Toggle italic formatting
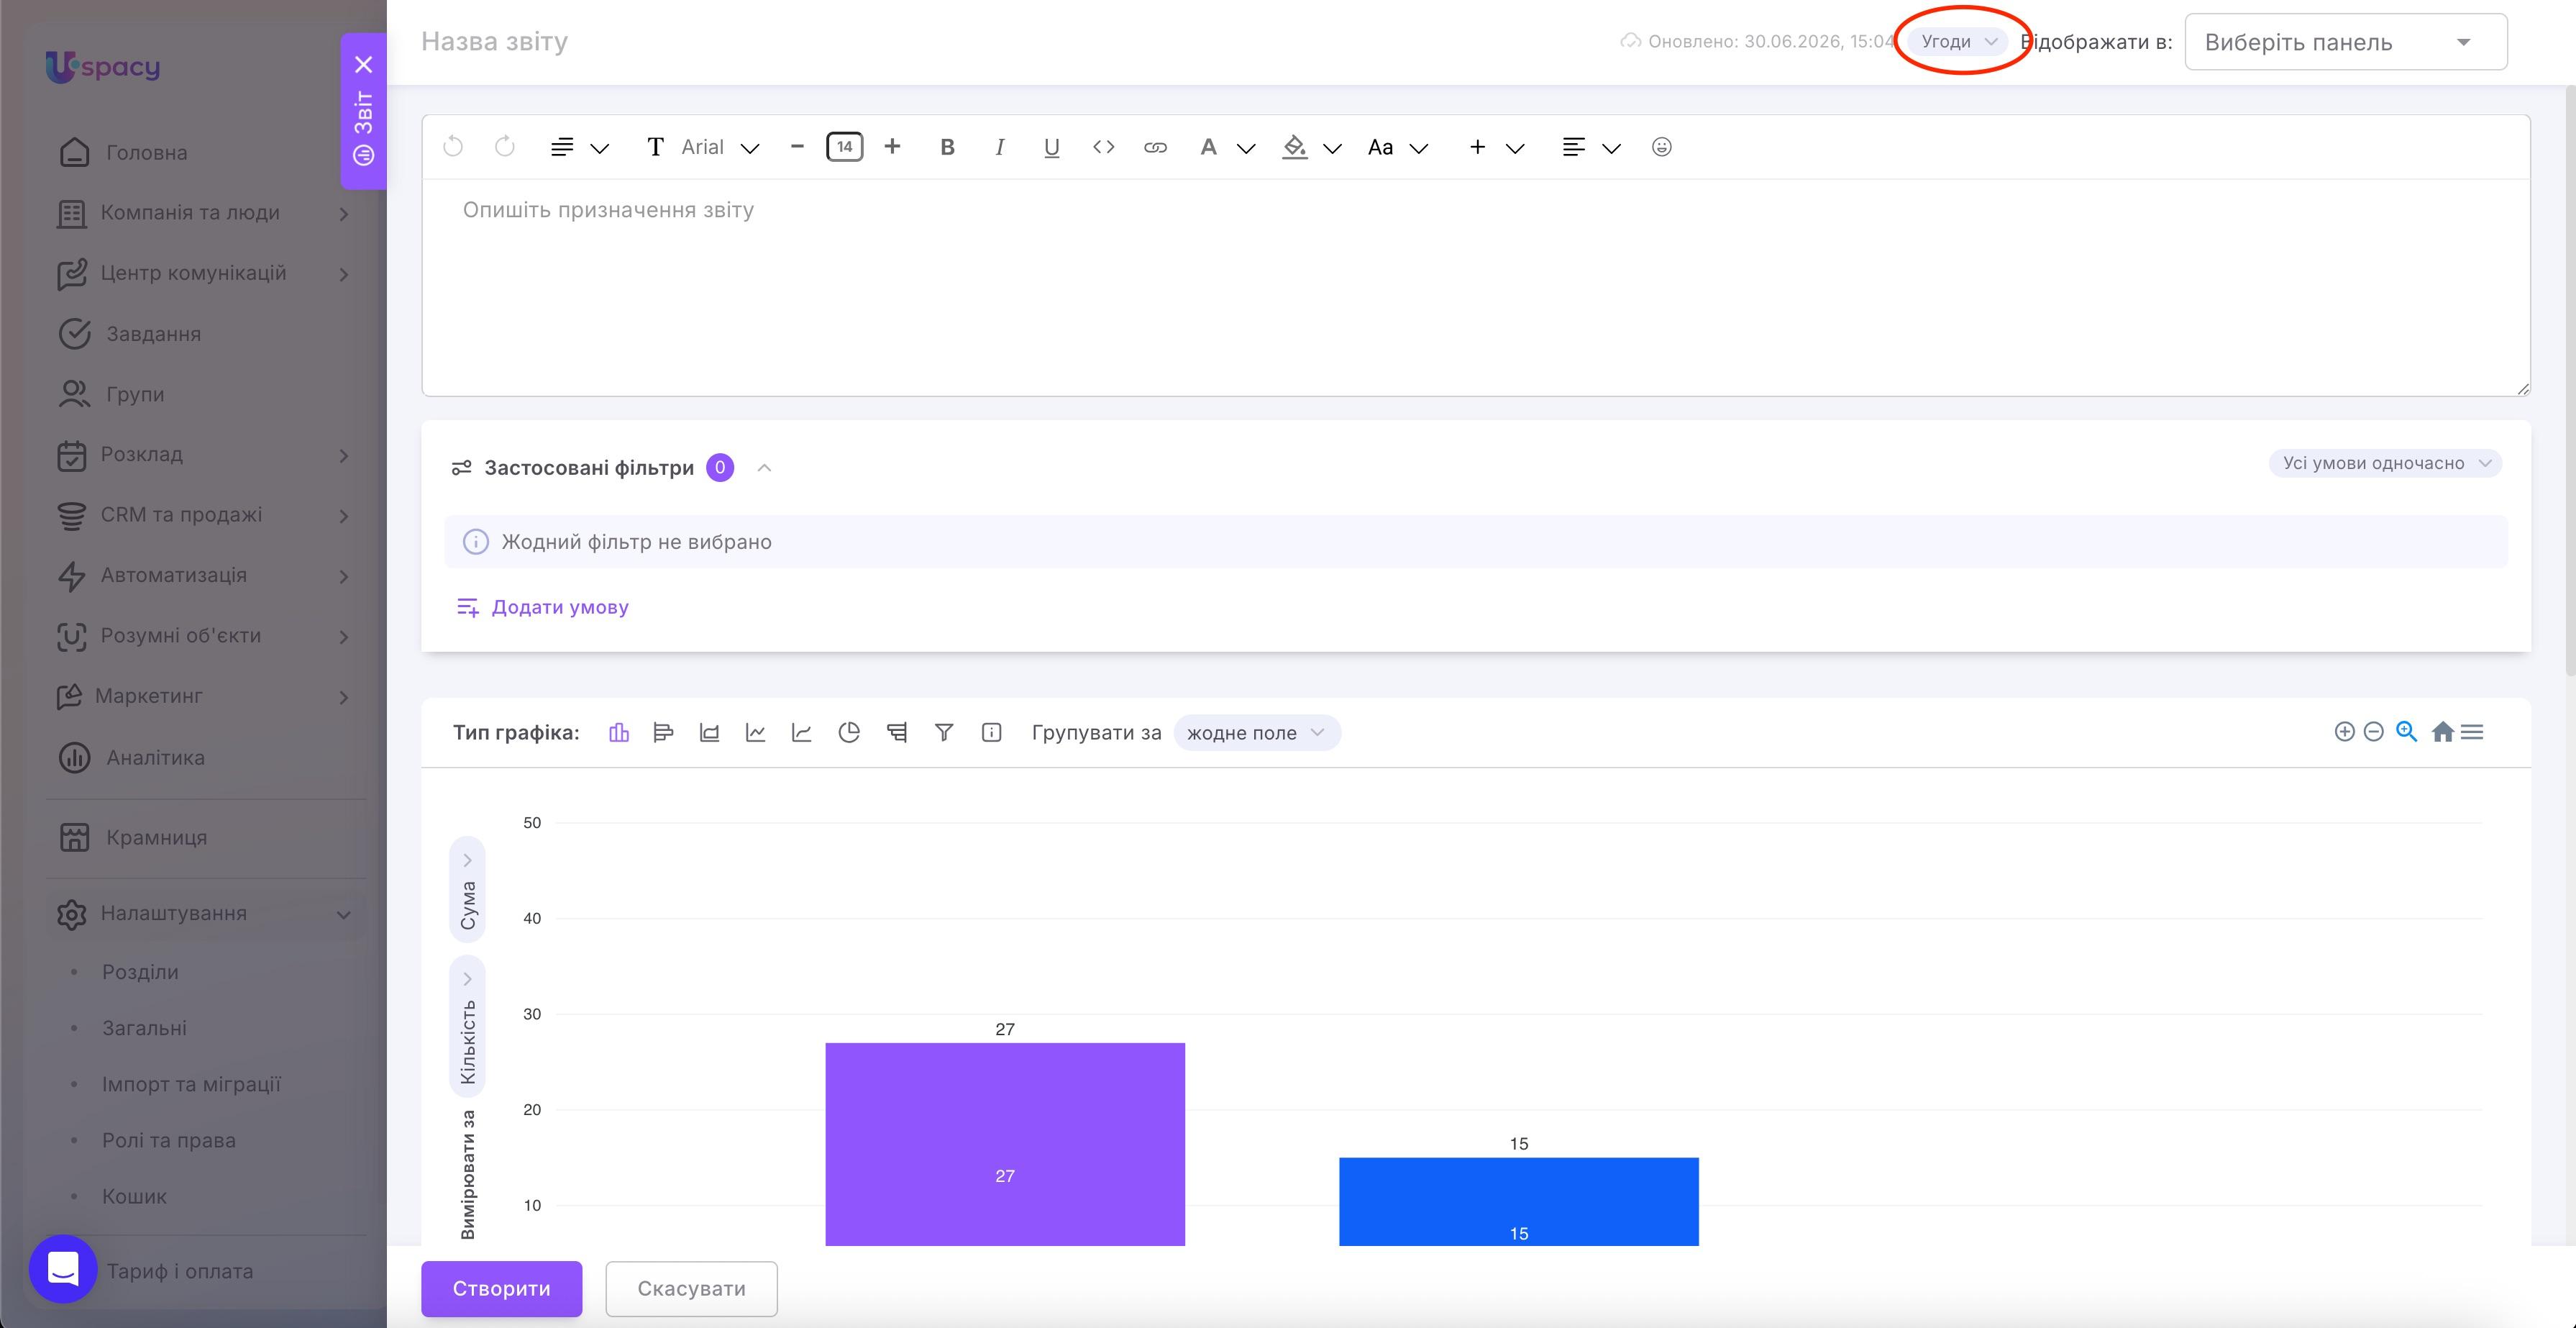The width and height of the screenshot is (2576, 1328). [999, 147]
